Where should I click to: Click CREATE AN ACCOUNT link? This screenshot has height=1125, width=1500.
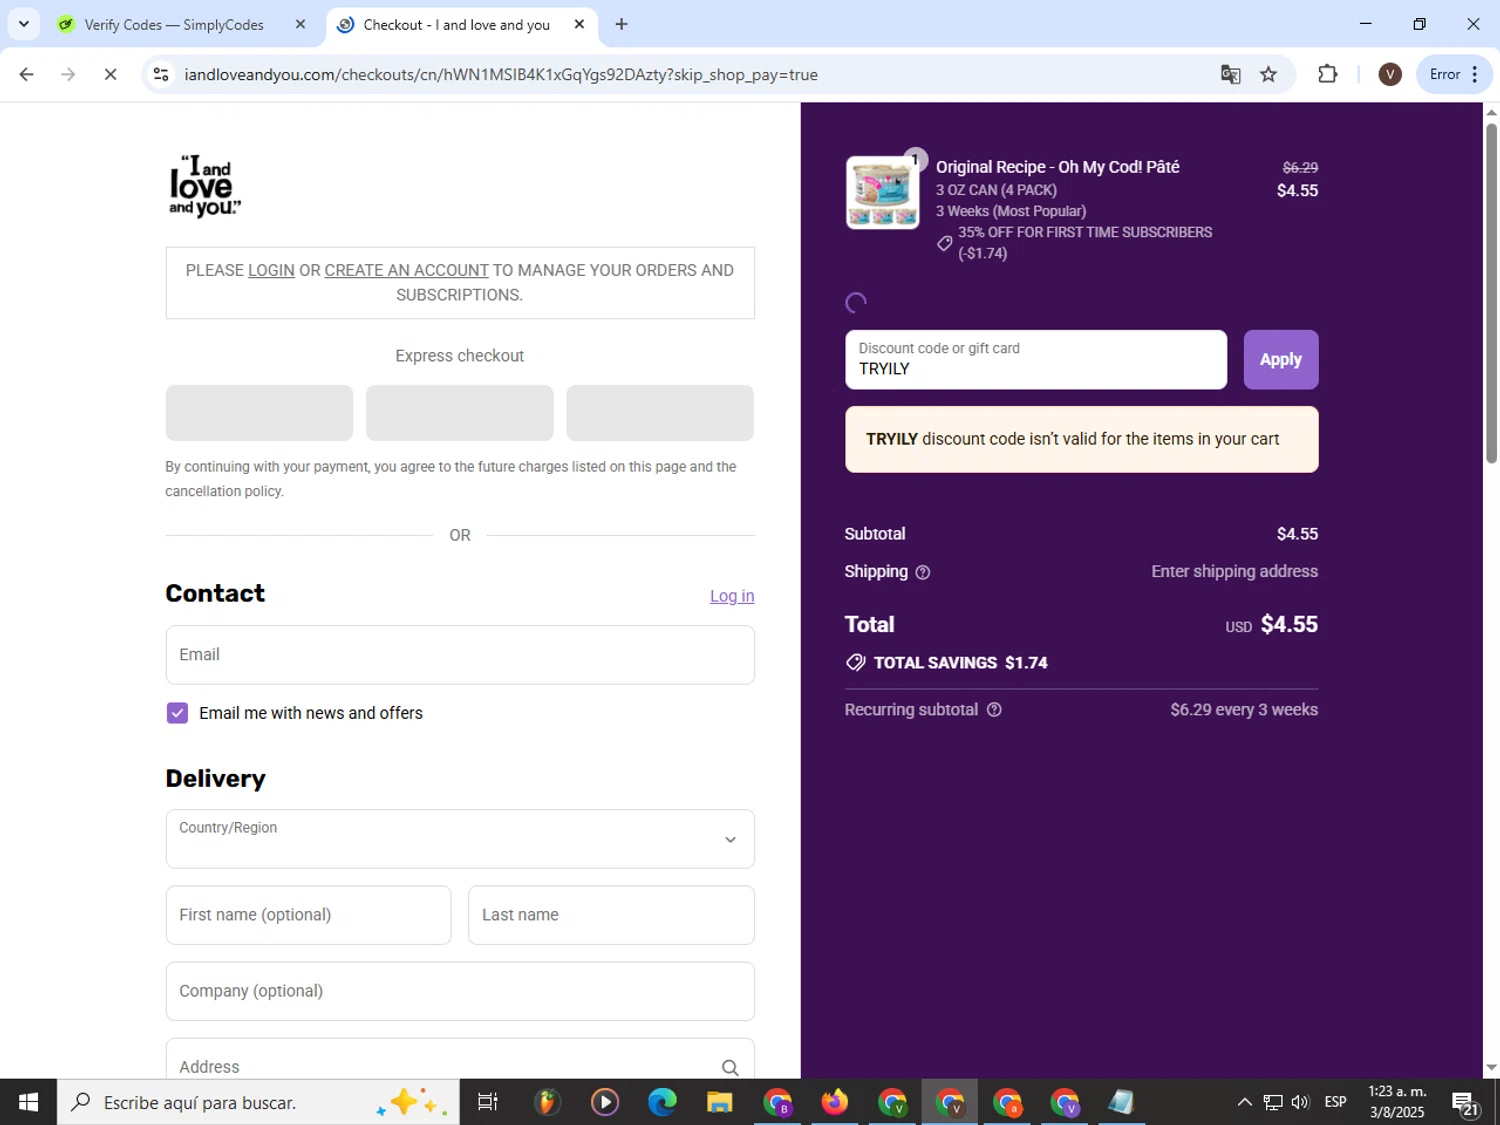pos(406,270)
